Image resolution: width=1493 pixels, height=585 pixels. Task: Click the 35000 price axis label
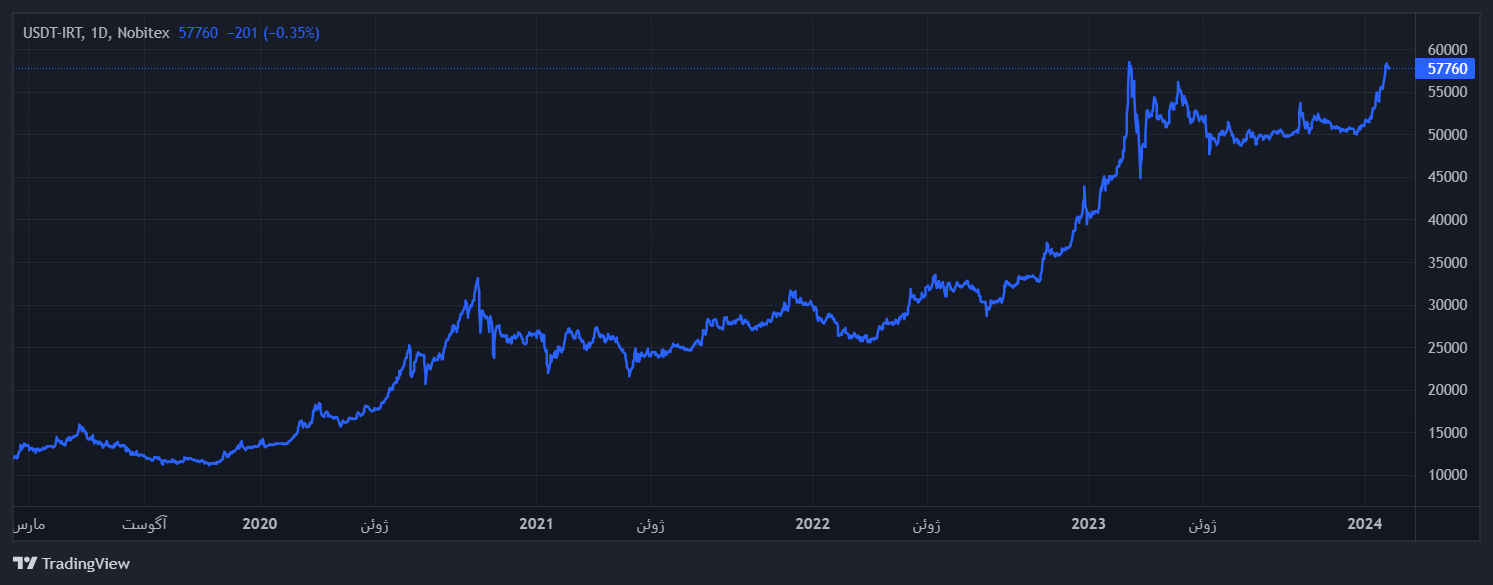coord(1447,263)
